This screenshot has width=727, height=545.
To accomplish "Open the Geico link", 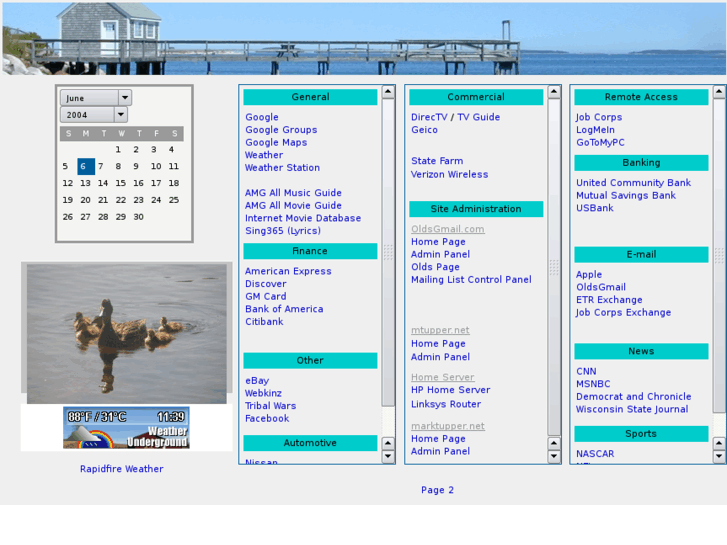I will [424, 130].
